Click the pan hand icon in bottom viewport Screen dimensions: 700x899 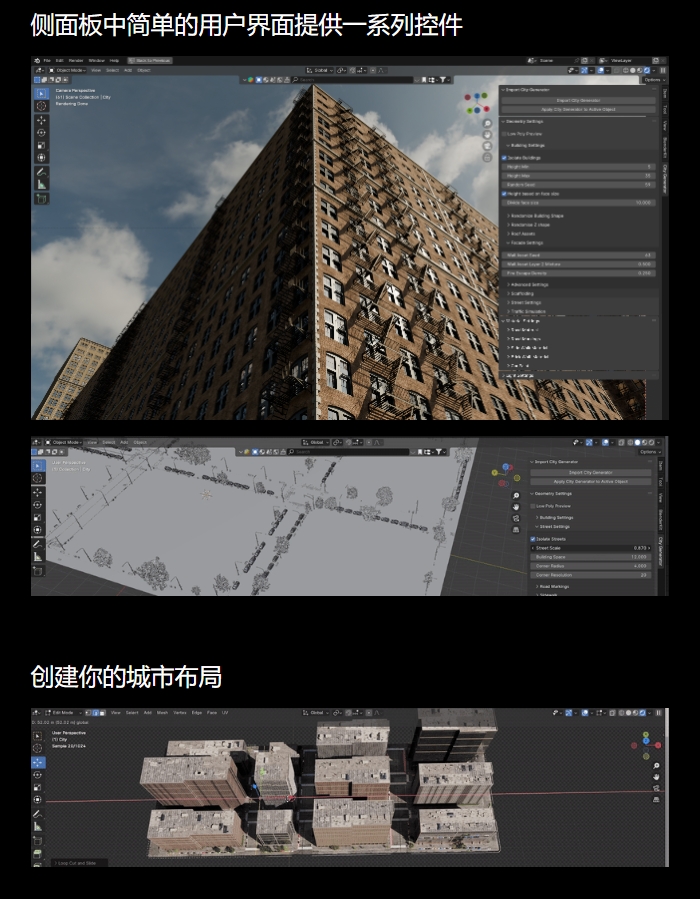click(656, 777)
